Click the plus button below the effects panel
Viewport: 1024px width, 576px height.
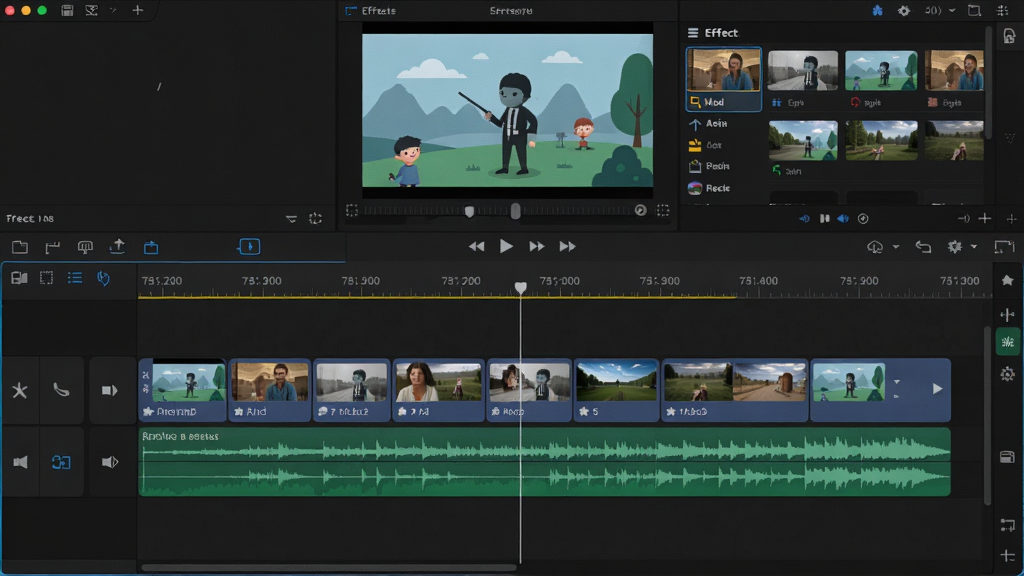[985, 219]
